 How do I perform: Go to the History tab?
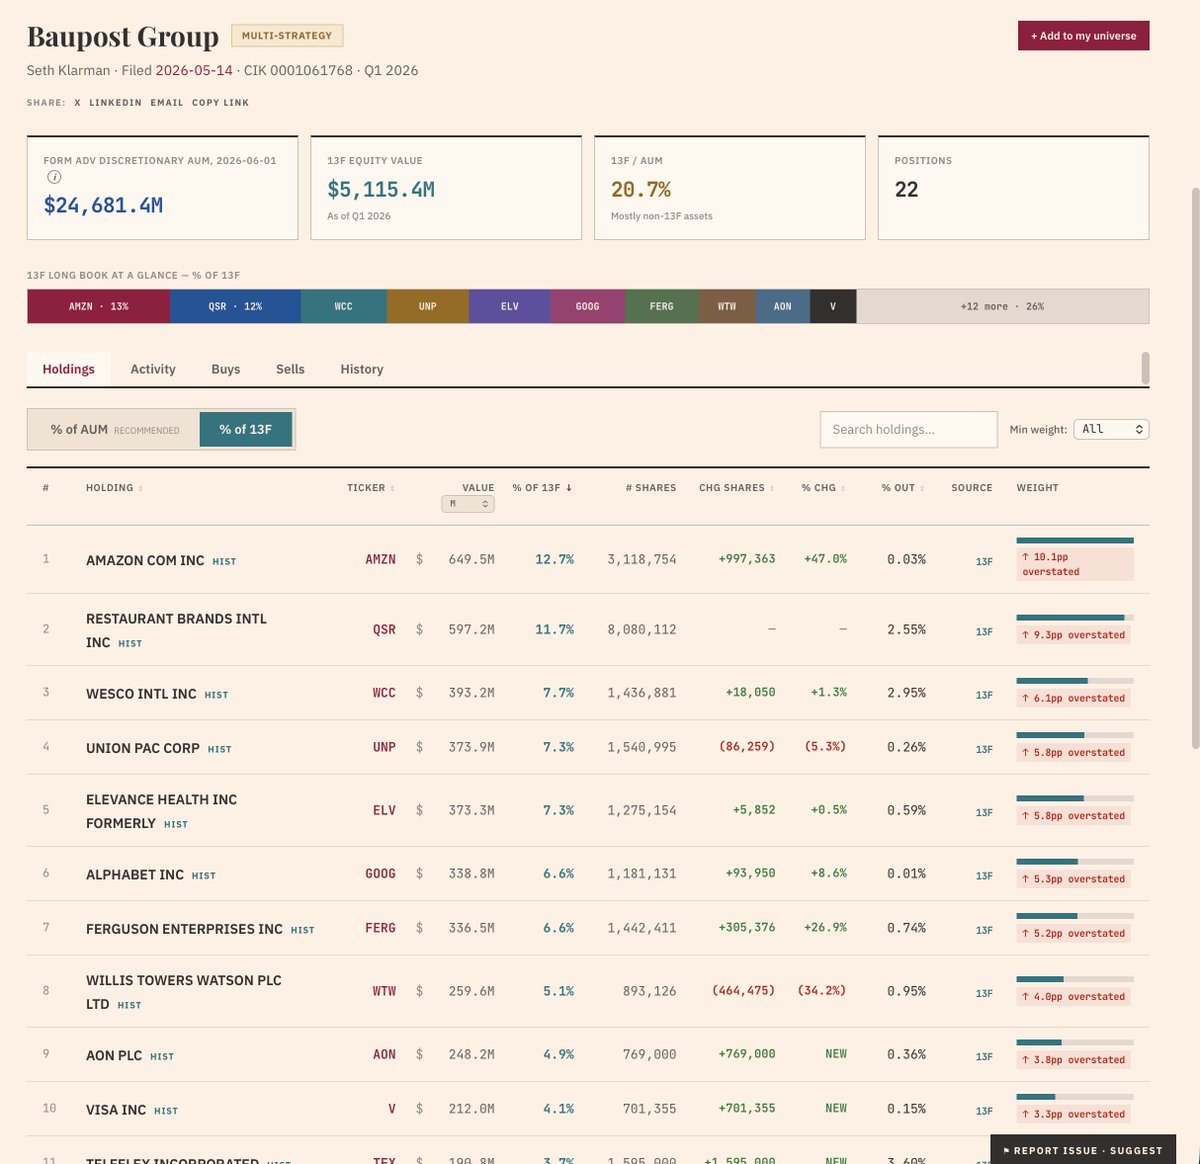362,369
